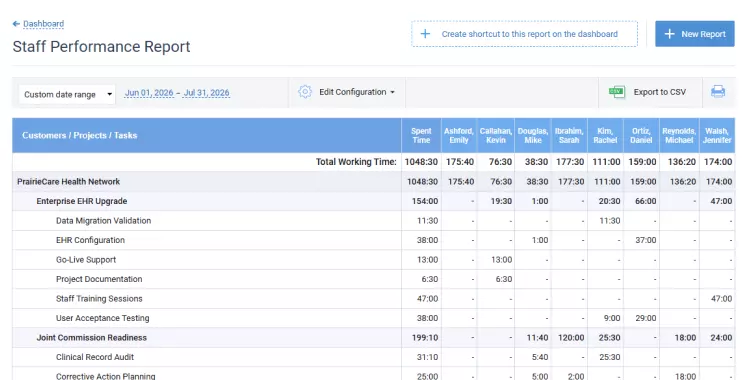Click the plus icon in the create shortcut box
Viewport: 750px width, 380px height.
(425, 34)
